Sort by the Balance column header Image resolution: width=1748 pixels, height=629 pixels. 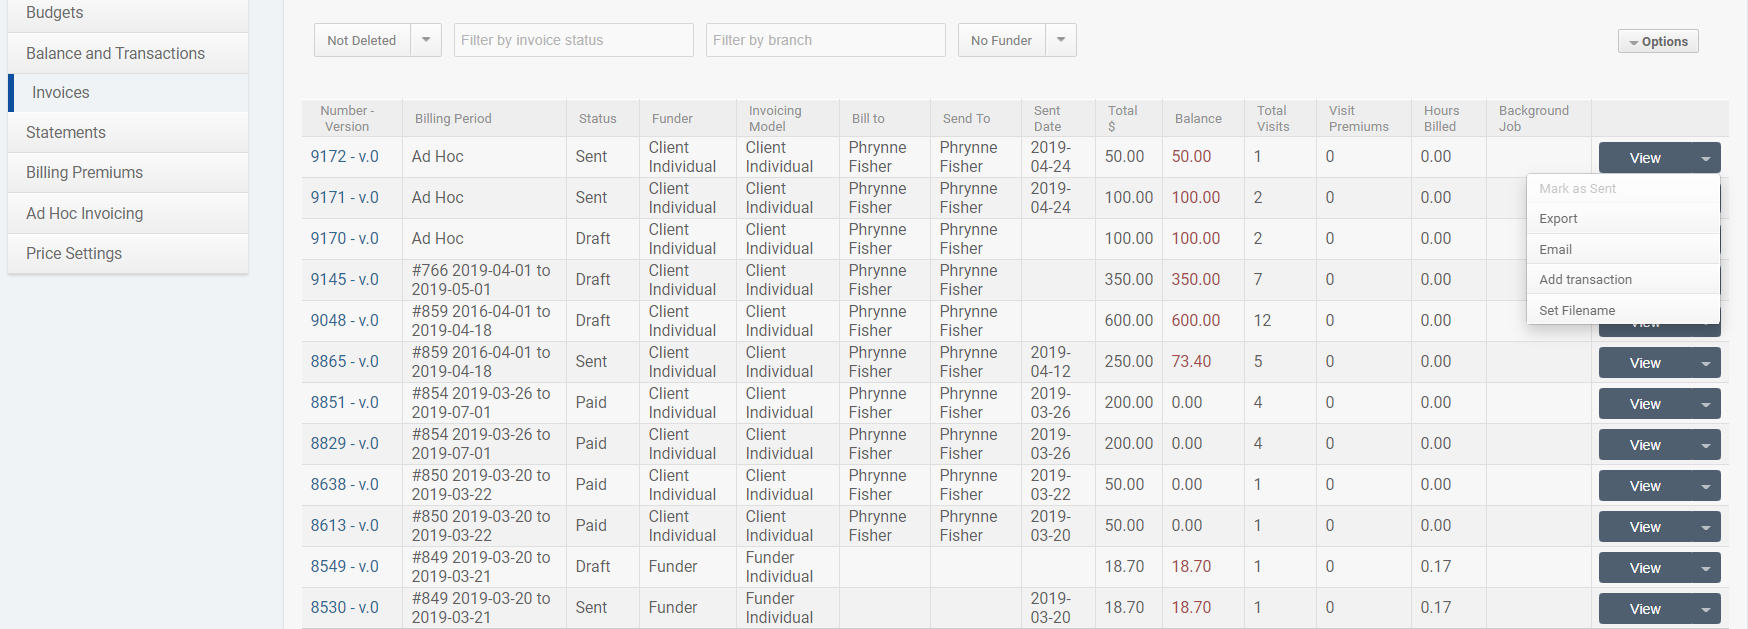point(1198,119)
